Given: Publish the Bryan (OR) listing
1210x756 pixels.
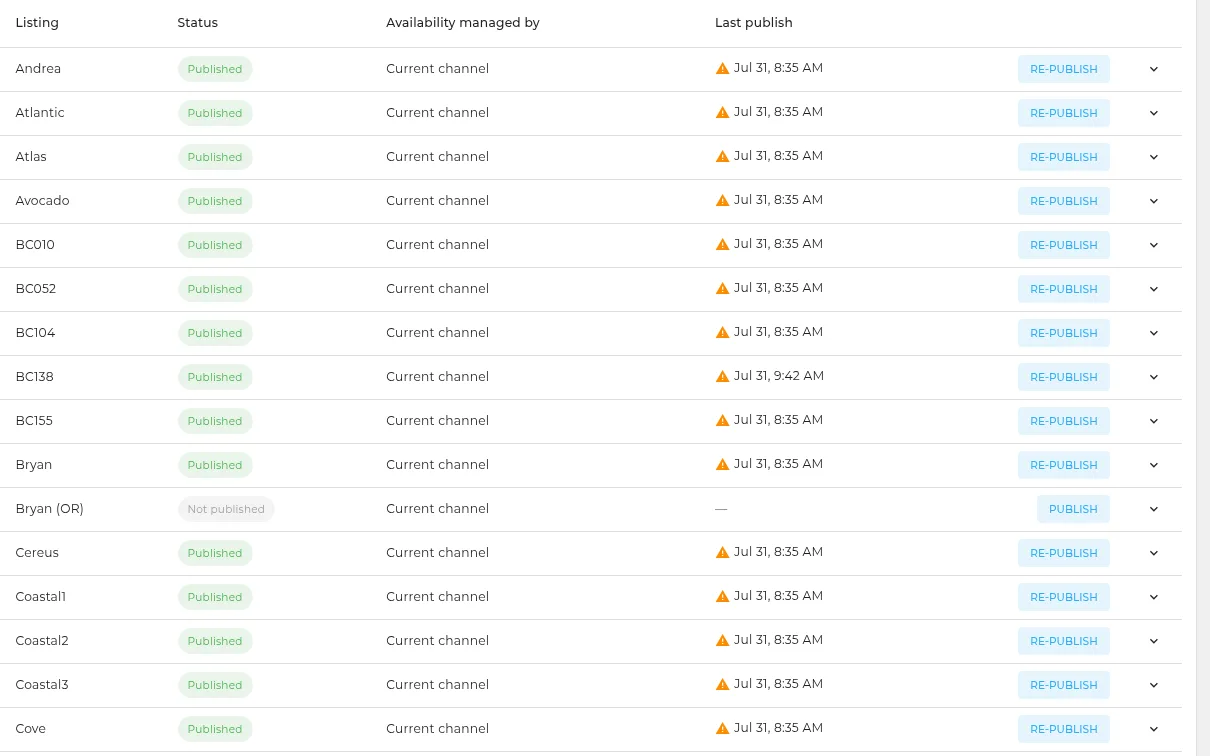Looking at the screenshot, I should coord(1073,509).
